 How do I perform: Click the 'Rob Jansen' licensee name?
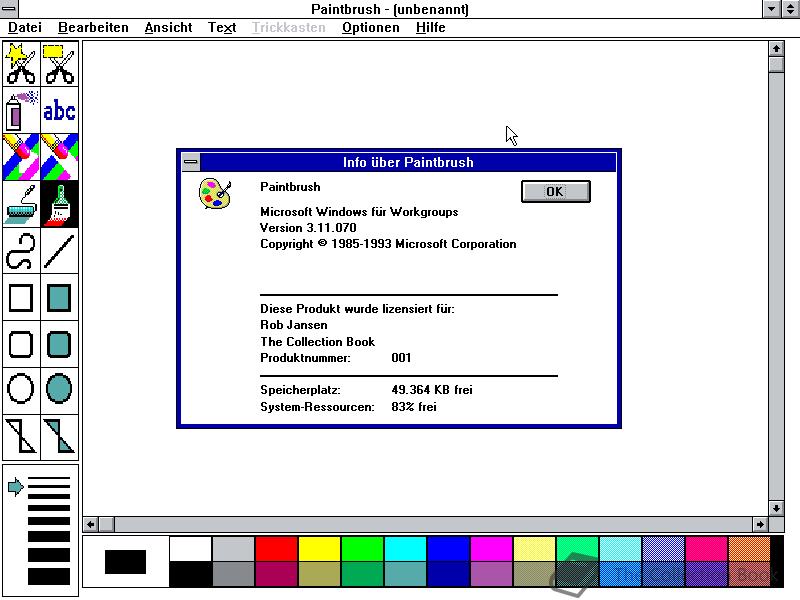pyautogui.click(x=294, y=325)
